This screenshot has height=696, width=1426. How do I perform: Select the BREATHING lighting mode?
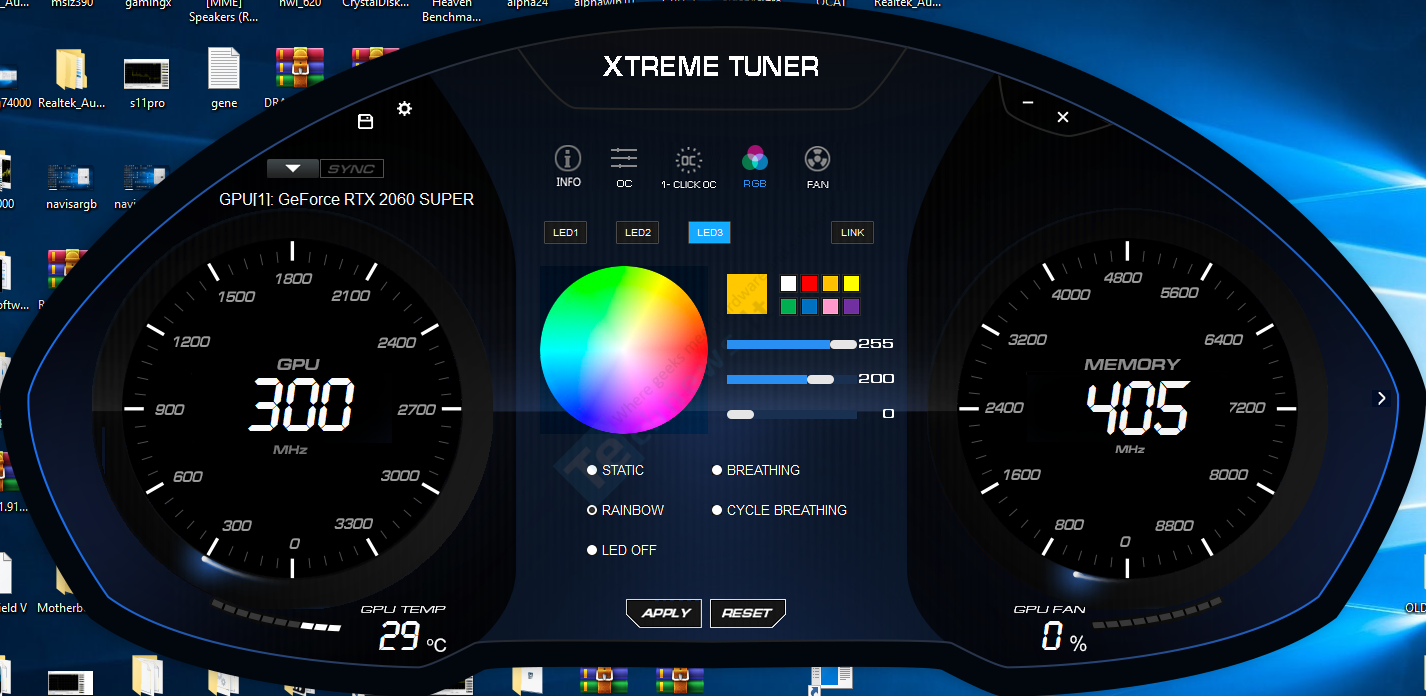coord(756,470)
